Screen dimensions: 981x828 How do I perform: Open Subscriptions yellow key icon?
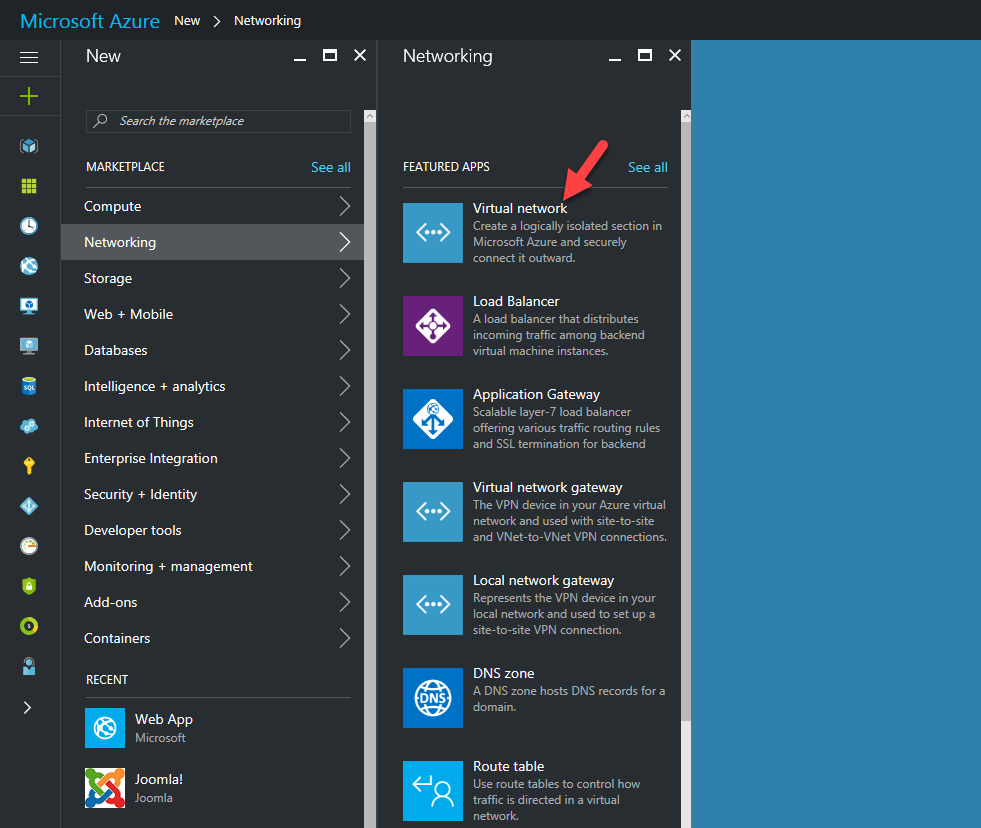click(29, 466)
